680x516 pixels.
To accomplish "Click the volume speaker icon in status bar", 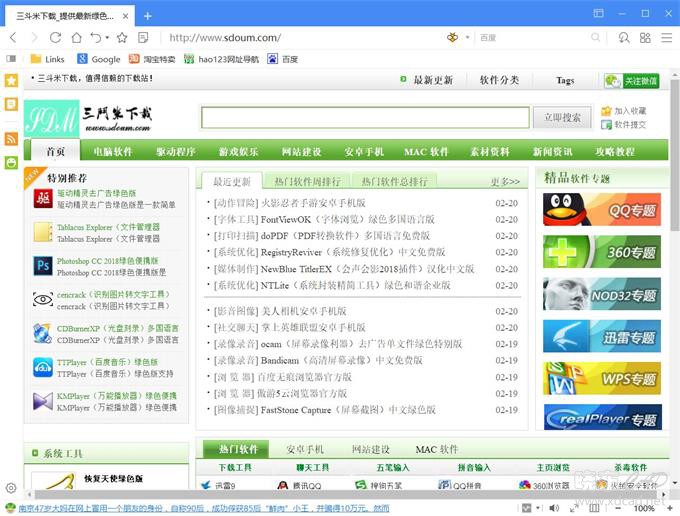I will point(554,508).
